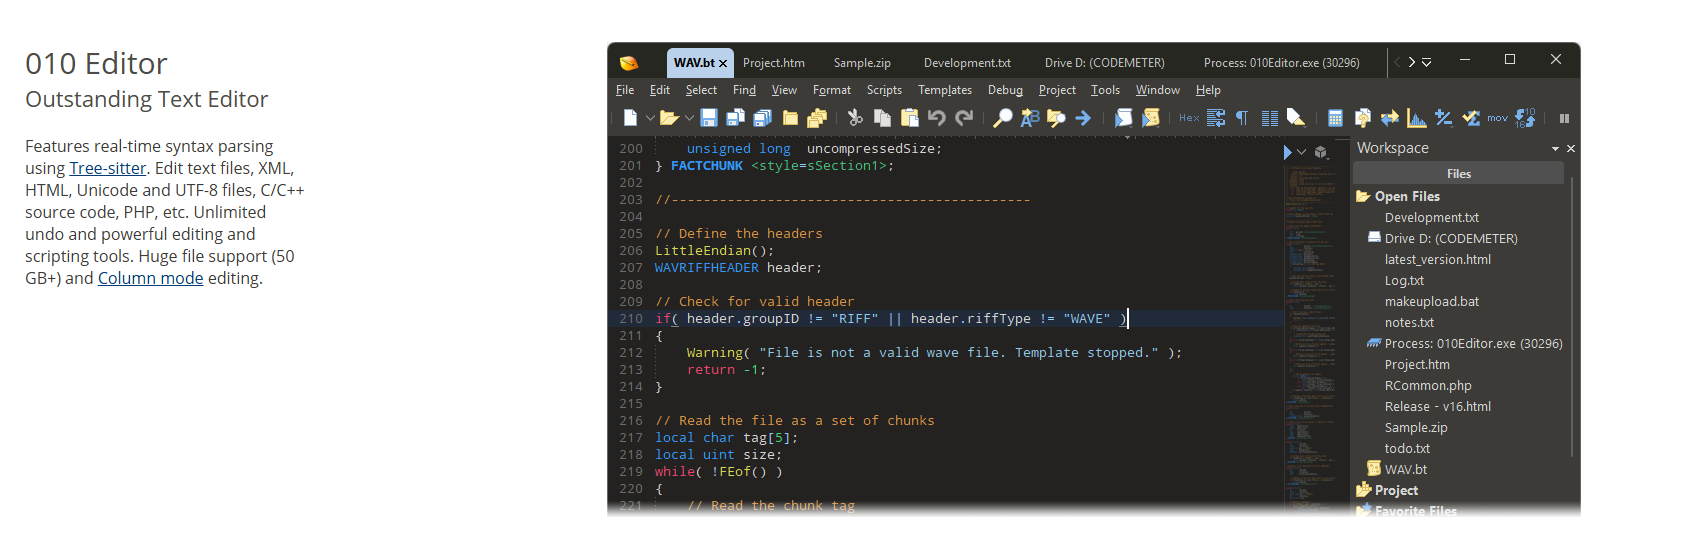Open the Workspace panel options dropdown

(x=1555, y=149)
